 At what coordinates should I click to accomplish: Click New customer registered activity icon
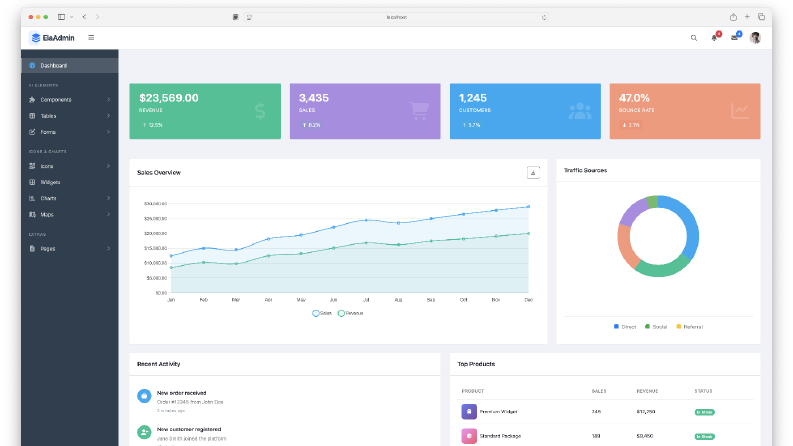(144, 432)
